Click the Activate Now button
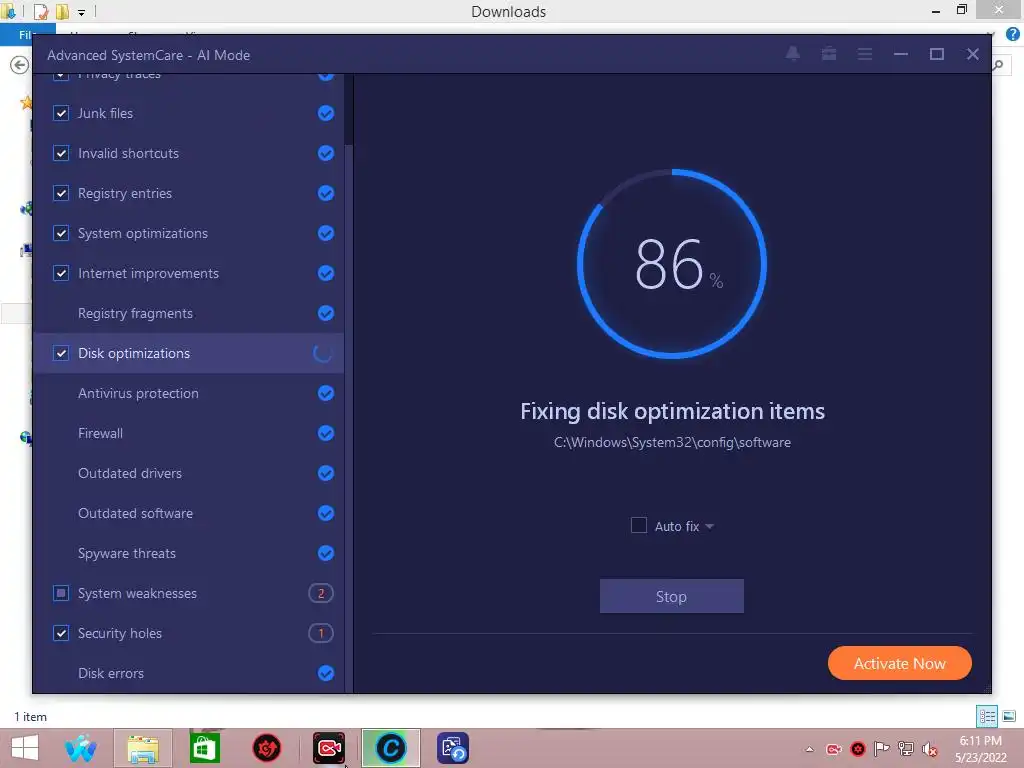This screenshot has width=1024, height=768. click(899, 664)
